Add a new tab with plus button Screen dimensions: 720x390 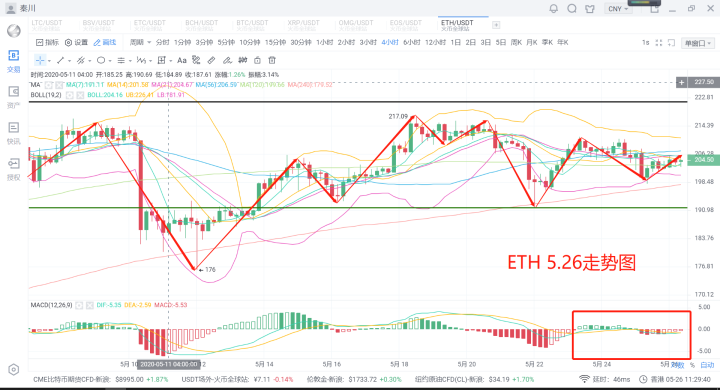click(496, 25)
